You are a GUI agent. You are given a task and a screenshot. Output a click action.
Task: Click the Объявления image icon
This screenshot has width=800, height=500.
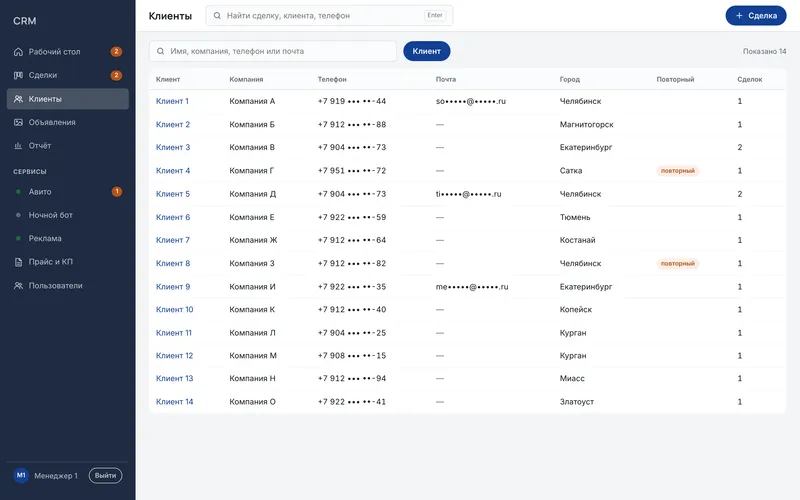point(18,122)
